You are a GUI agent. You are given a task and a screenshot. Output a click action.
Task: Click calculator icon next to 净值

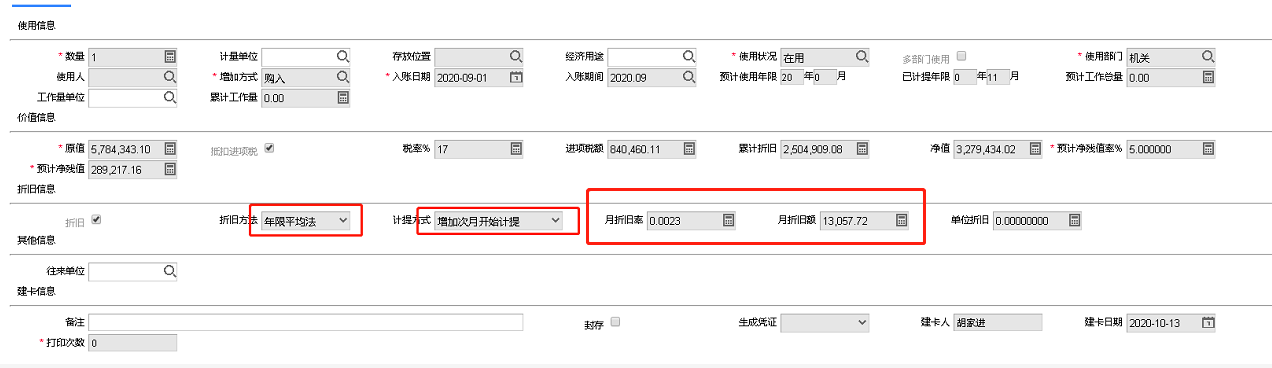(1034, 149)
